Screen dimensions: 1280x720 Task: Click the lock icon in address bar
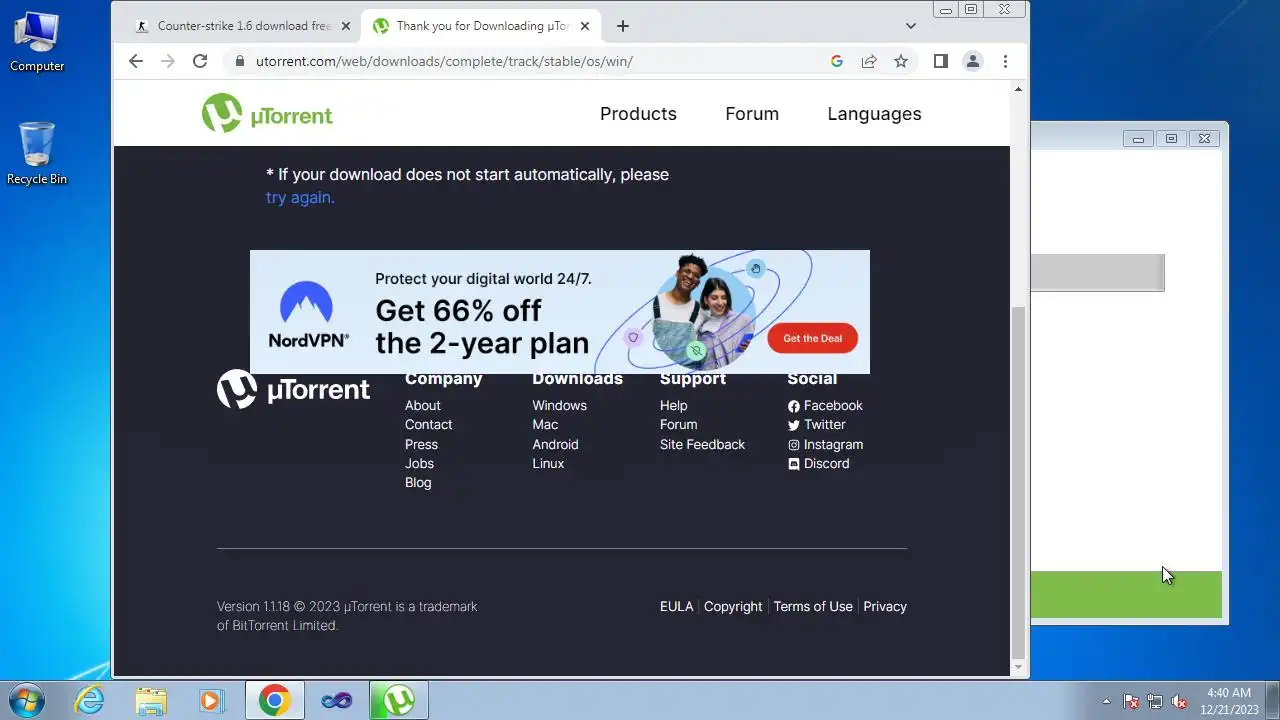click(x=239, y=61)
